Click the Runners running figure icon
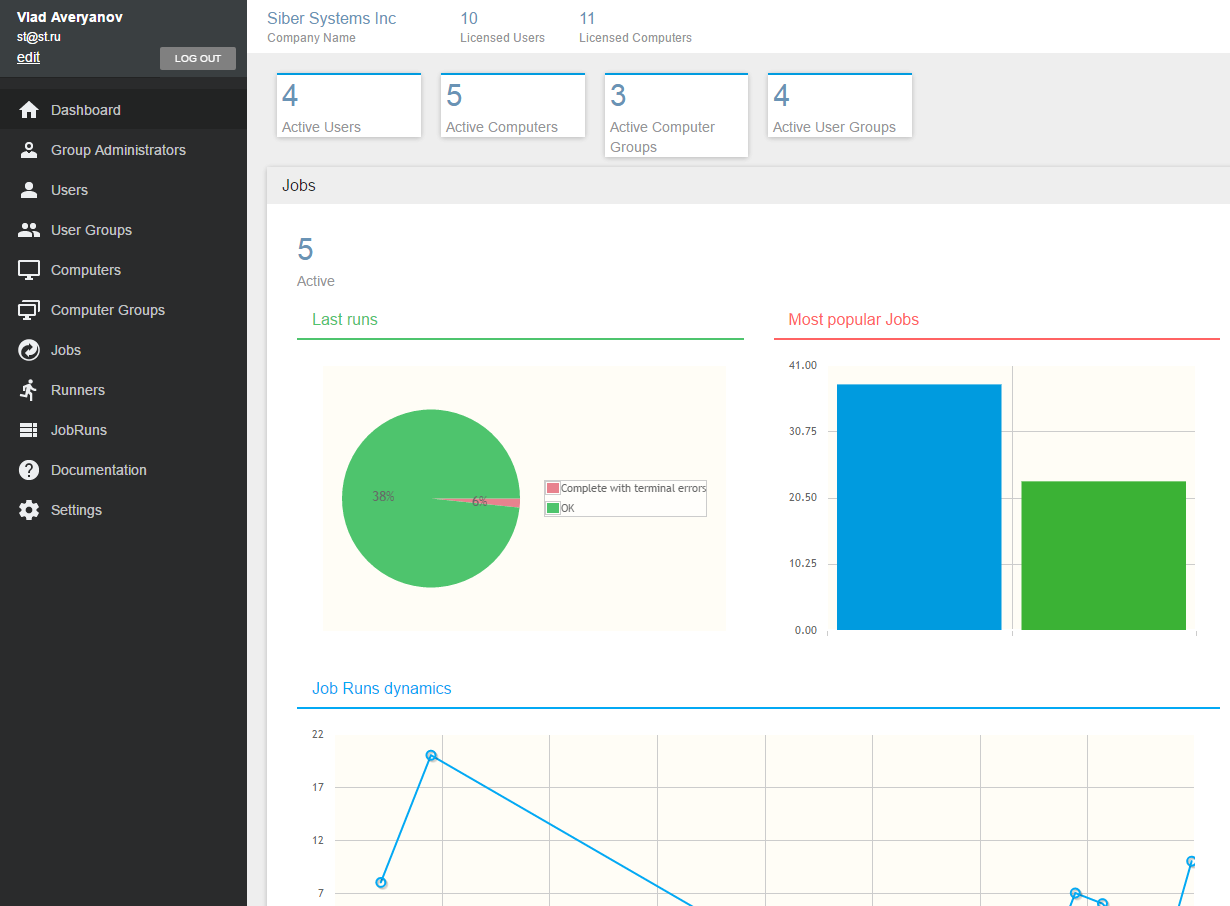 [29, 390]
